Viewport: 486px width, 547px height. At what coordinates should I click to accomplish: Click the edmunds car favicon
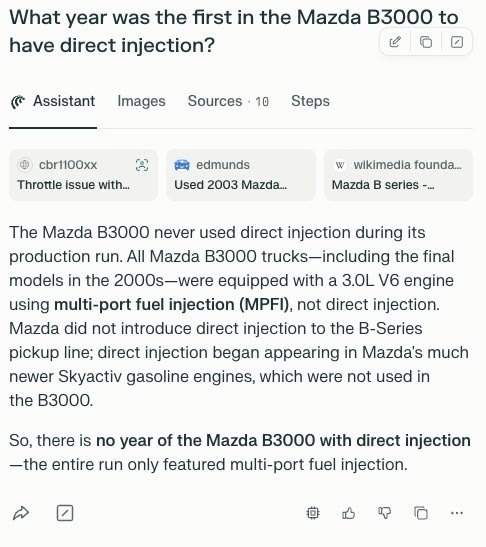182,165
